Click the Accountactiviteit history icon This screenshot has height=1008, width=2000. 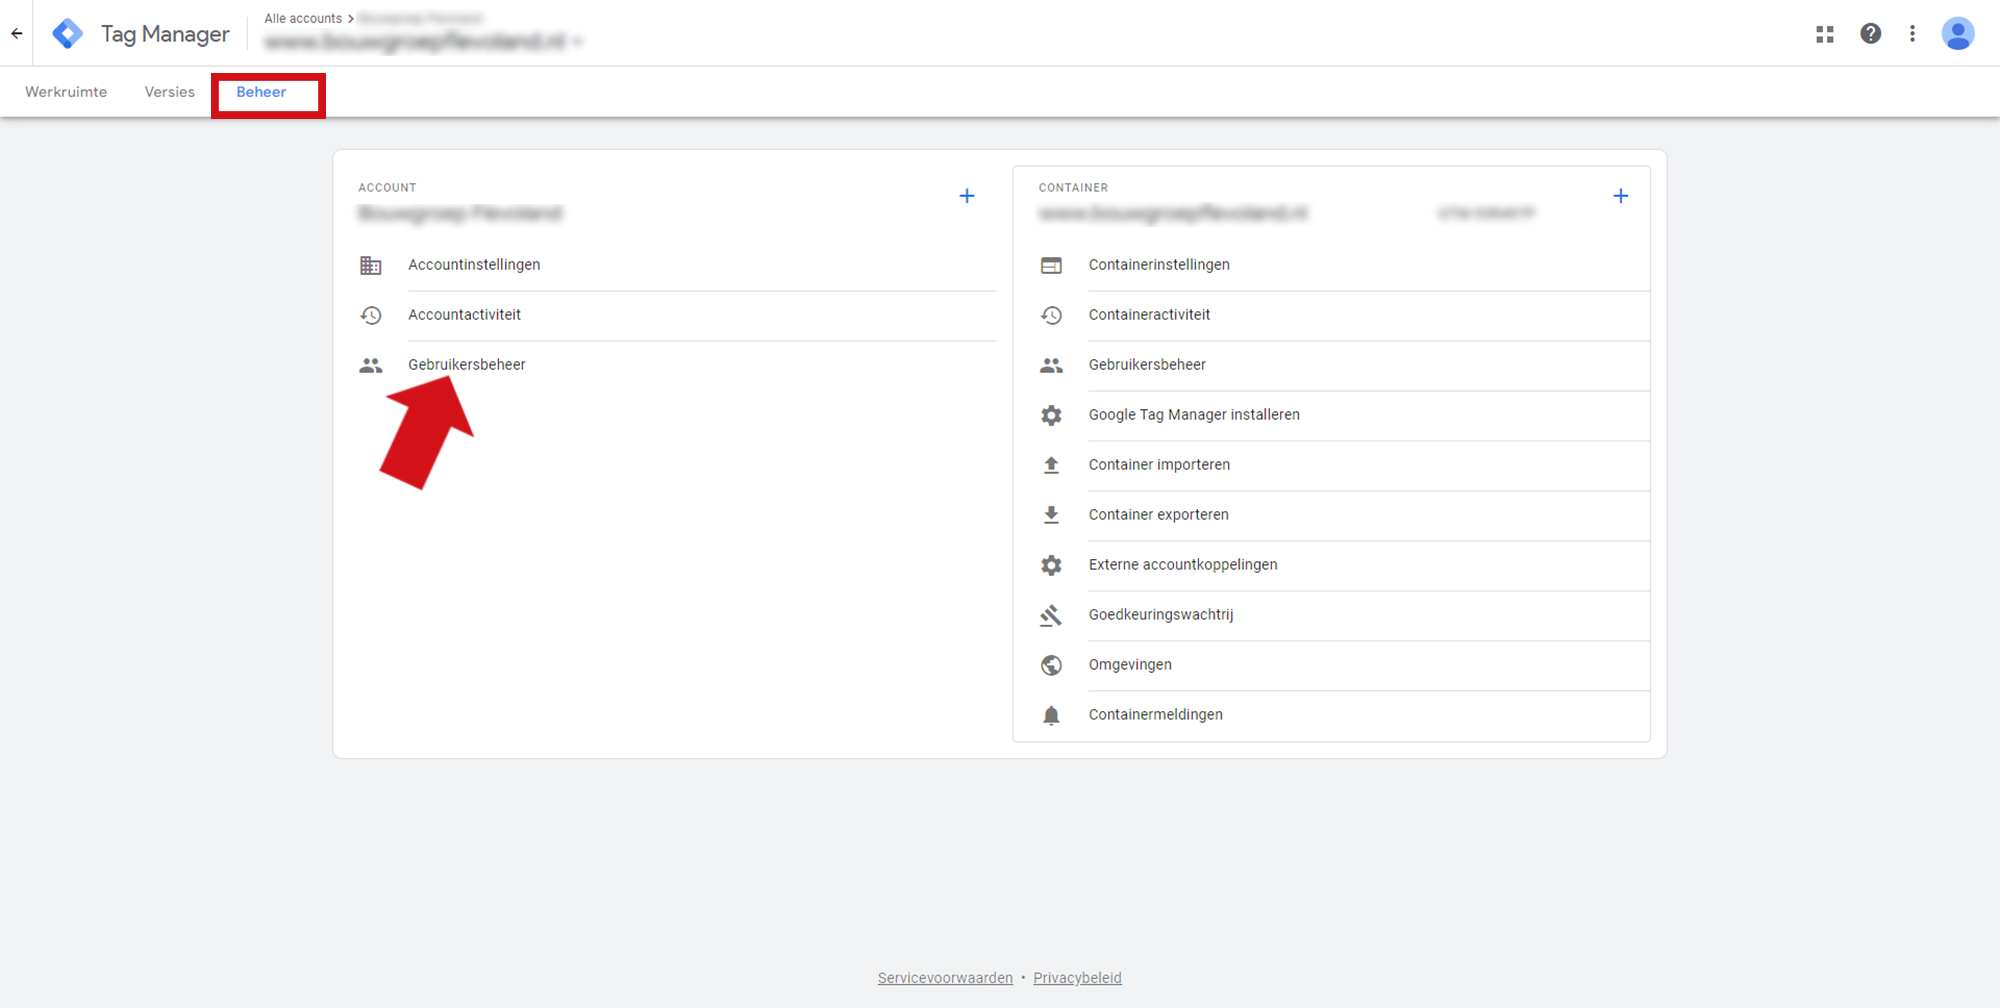[371, 315]
